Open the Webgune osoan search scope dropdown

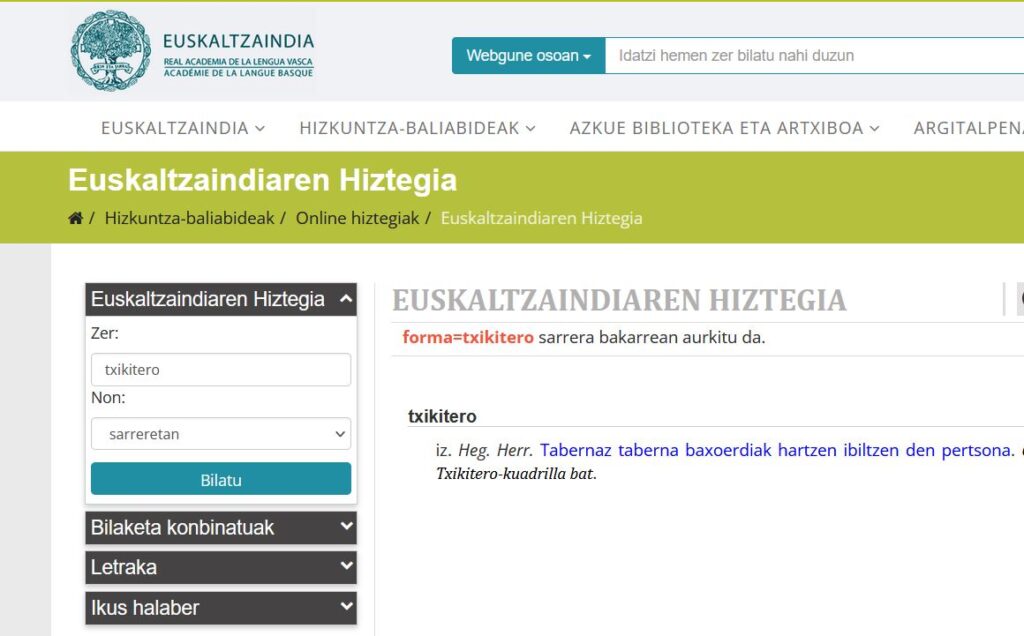[x=527, y=56]
